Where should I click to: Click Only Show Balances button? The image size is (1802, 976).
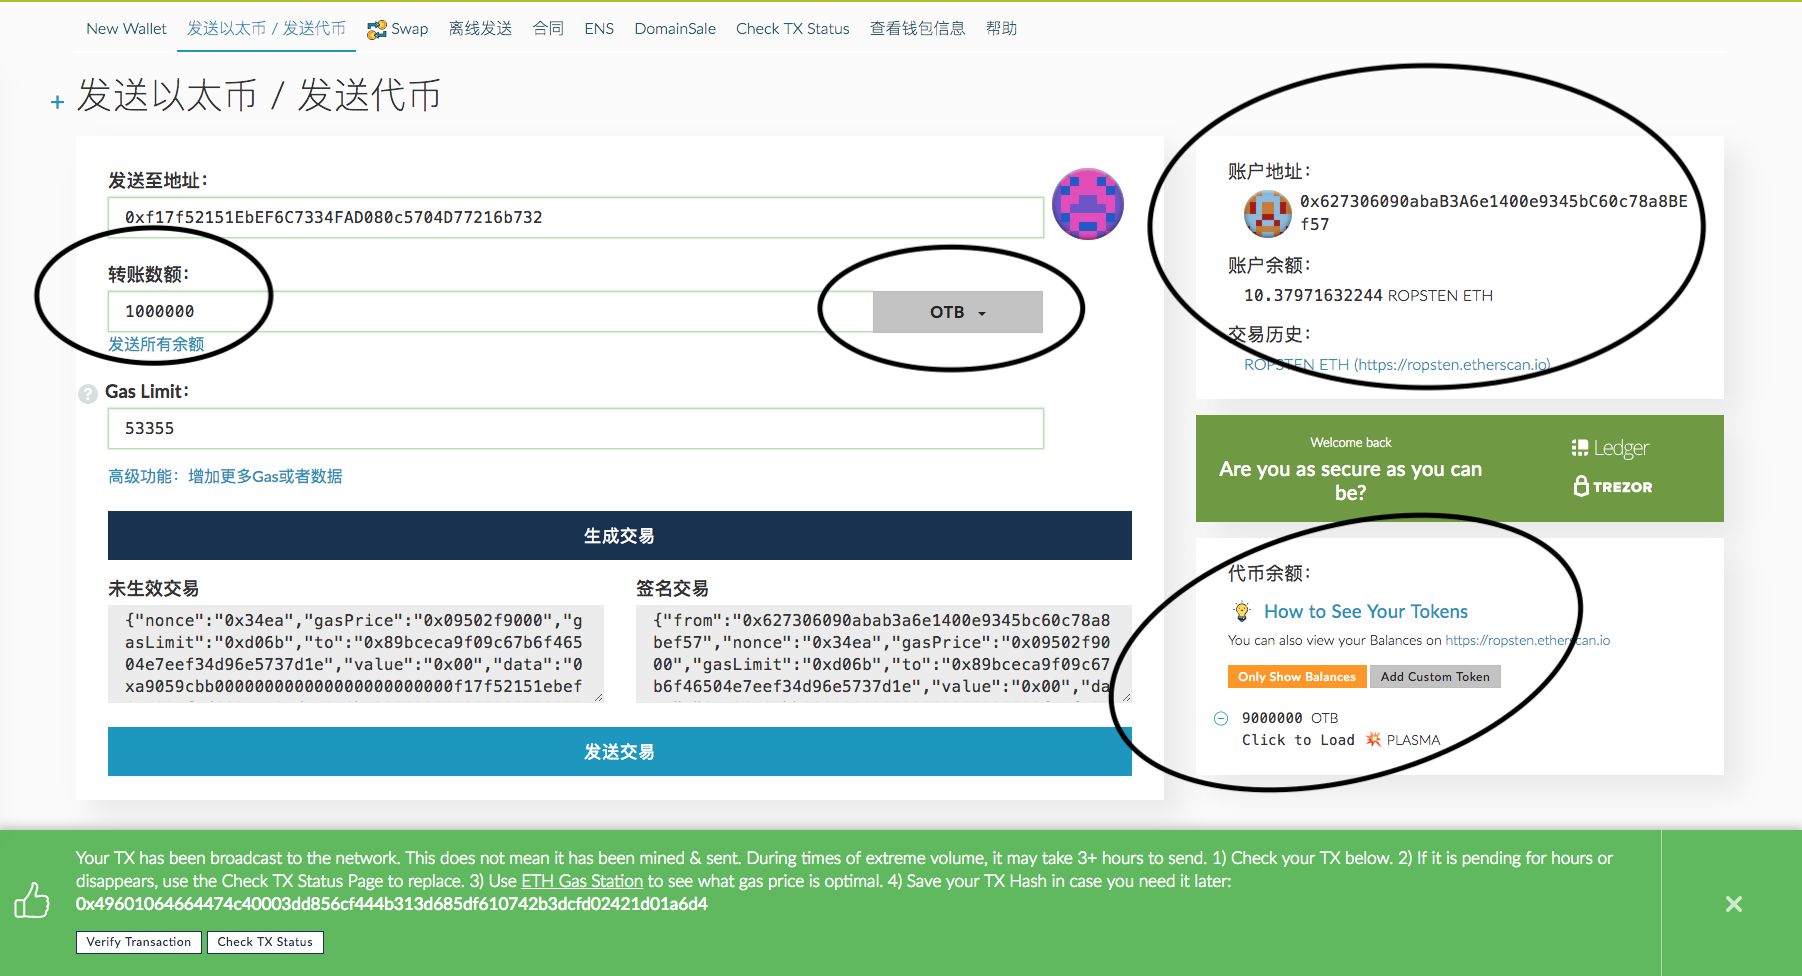point(1297,677)
